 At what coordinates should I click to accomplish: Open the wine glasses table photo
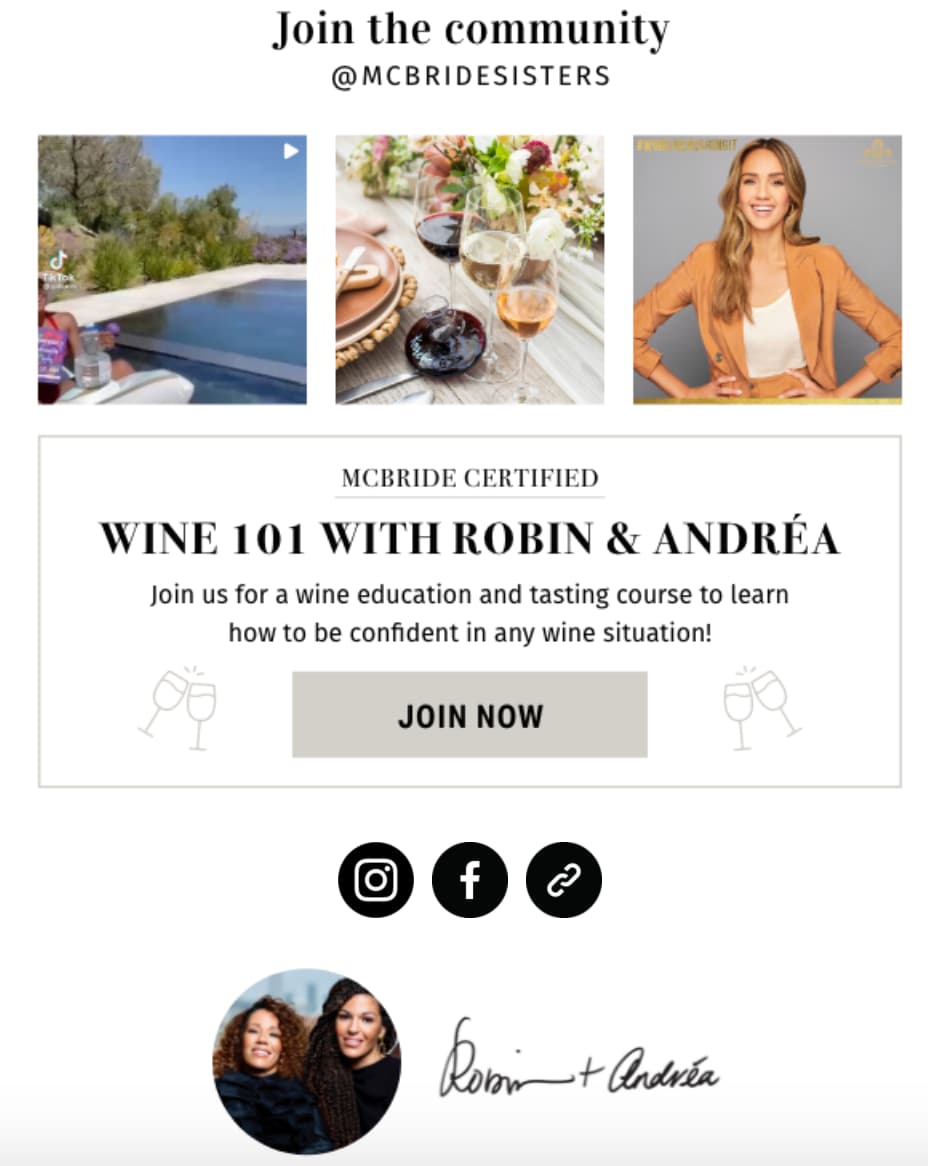(470, 270)
